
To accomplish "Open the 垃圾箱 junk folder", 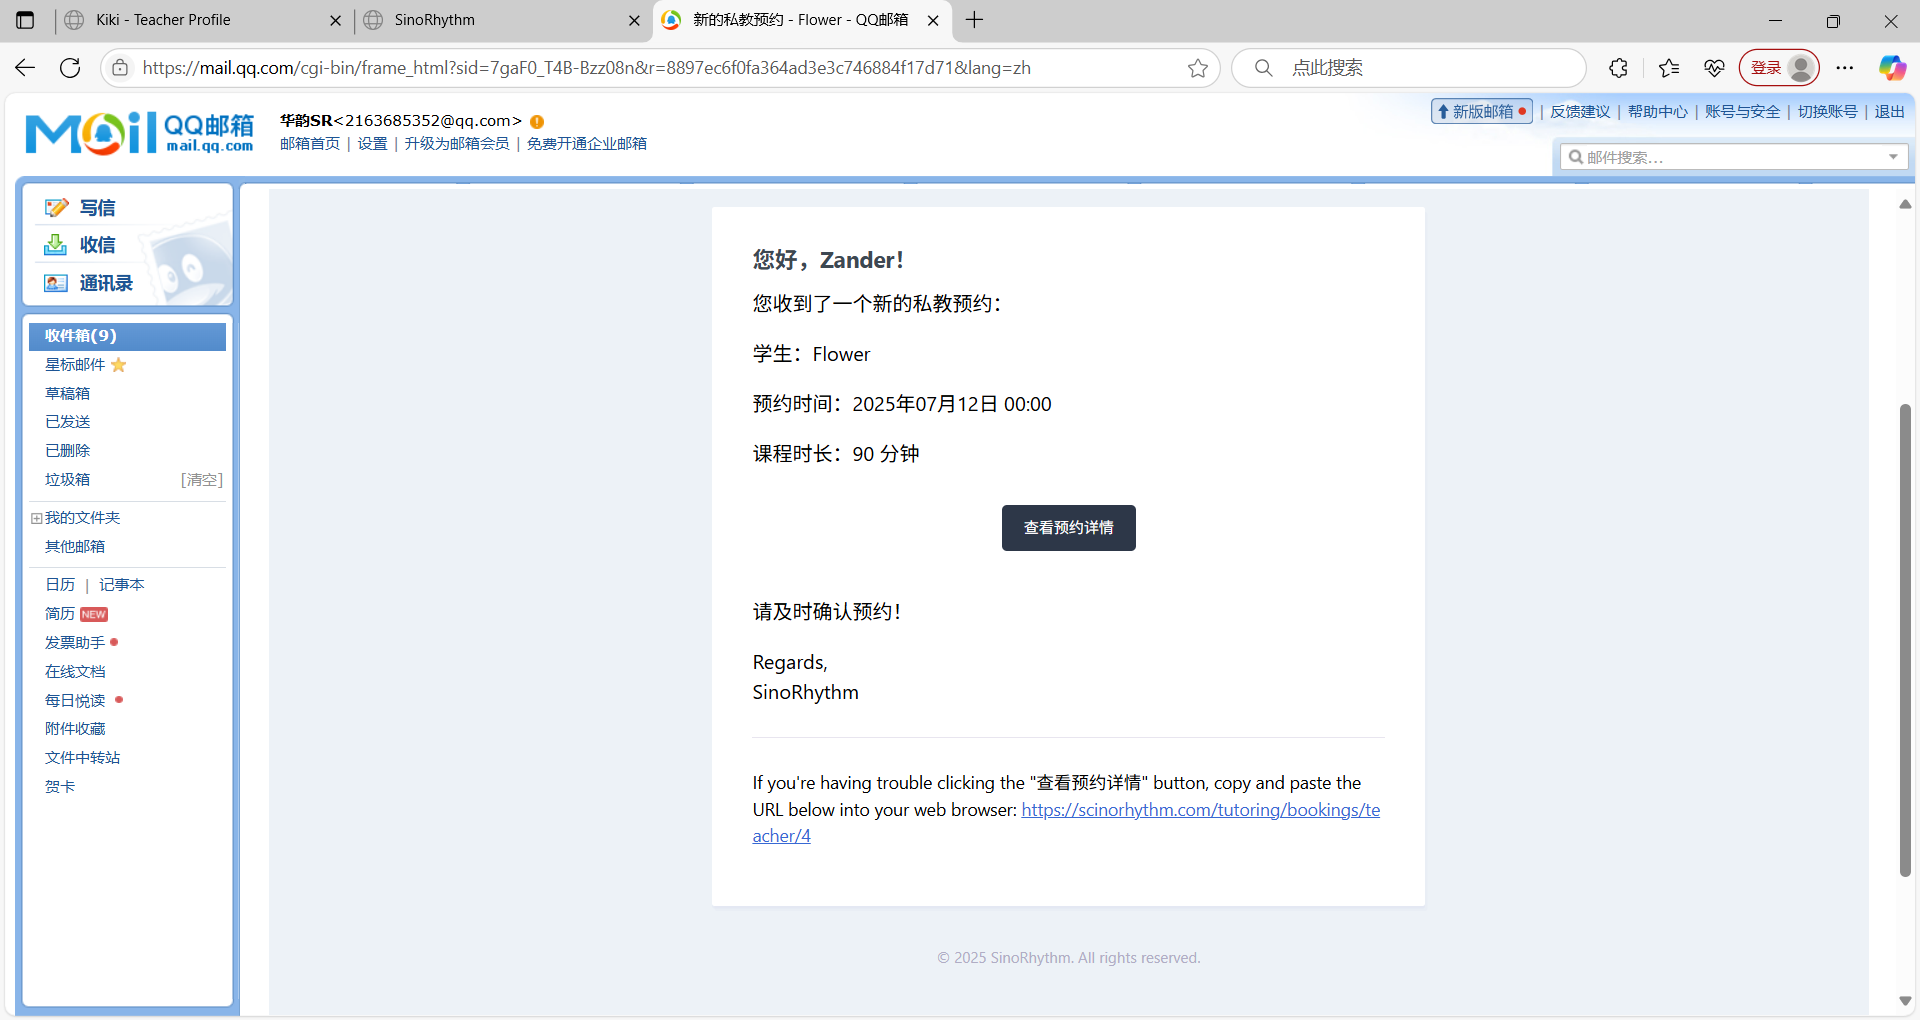I will pos(67,480).
